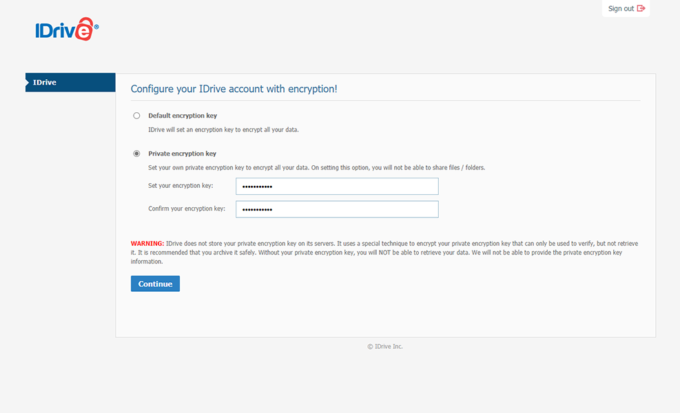Viewport: 680px width, 413px height.
Task: Click the '© IDrive Inc.' footer text
Action: click(x=385, y=346)
